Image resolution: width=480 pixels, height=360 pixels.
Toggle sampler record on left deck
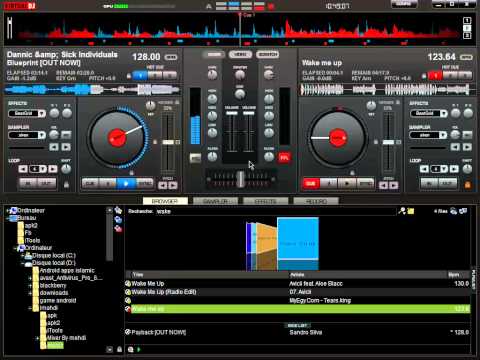click(66, 135)
